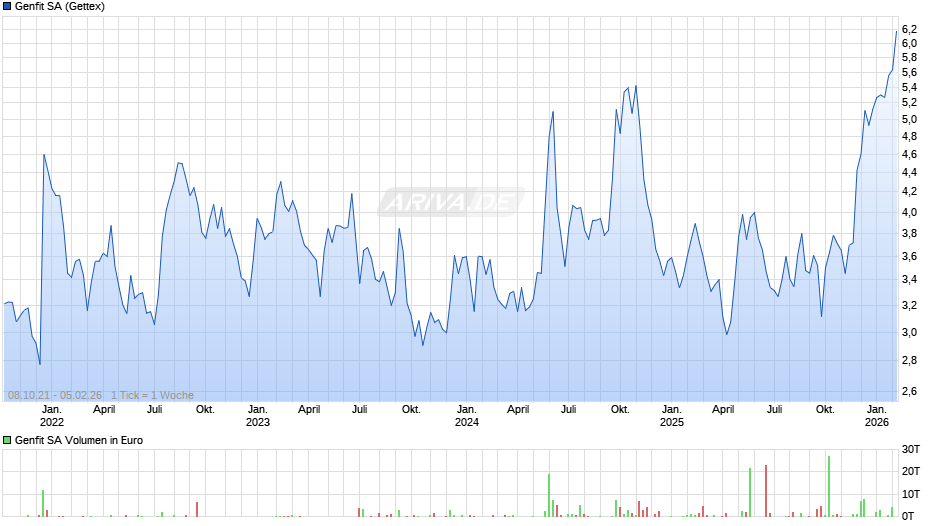Click the 'Jan. 2026' time axis label
This screenshot has height=526, width=940.
click(x=876, y=416)
